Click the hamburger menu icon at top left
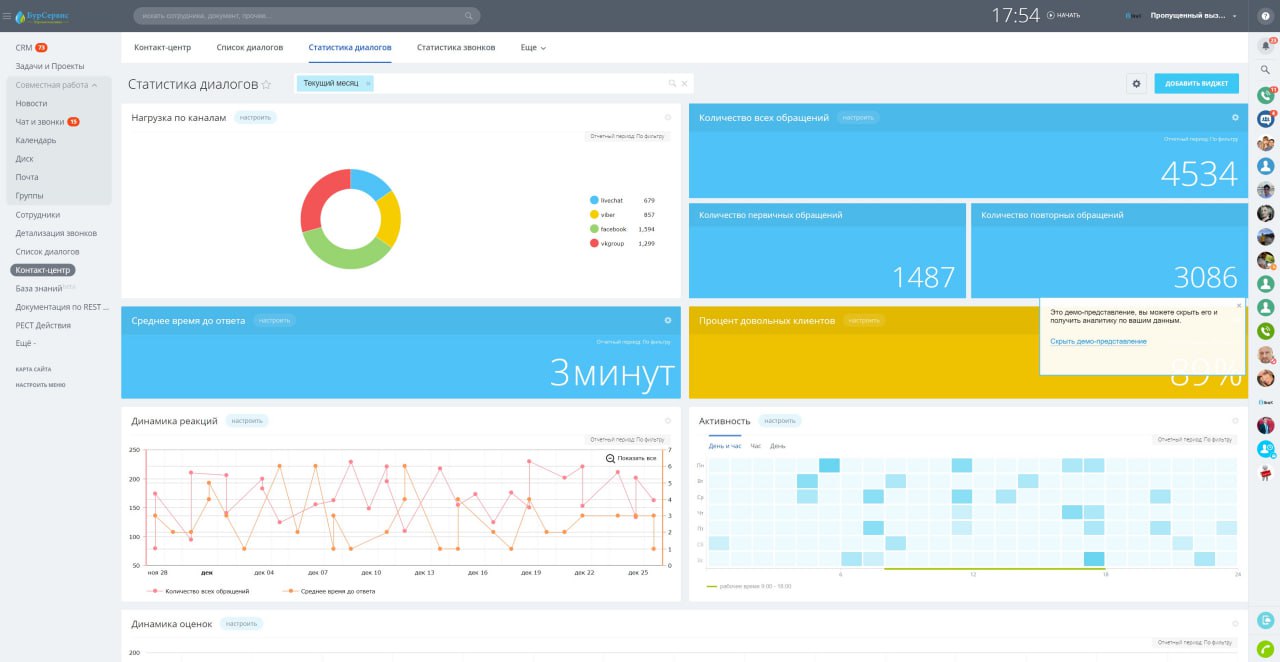Screen dimensions: 1280x662 click(x=7, y=16)
